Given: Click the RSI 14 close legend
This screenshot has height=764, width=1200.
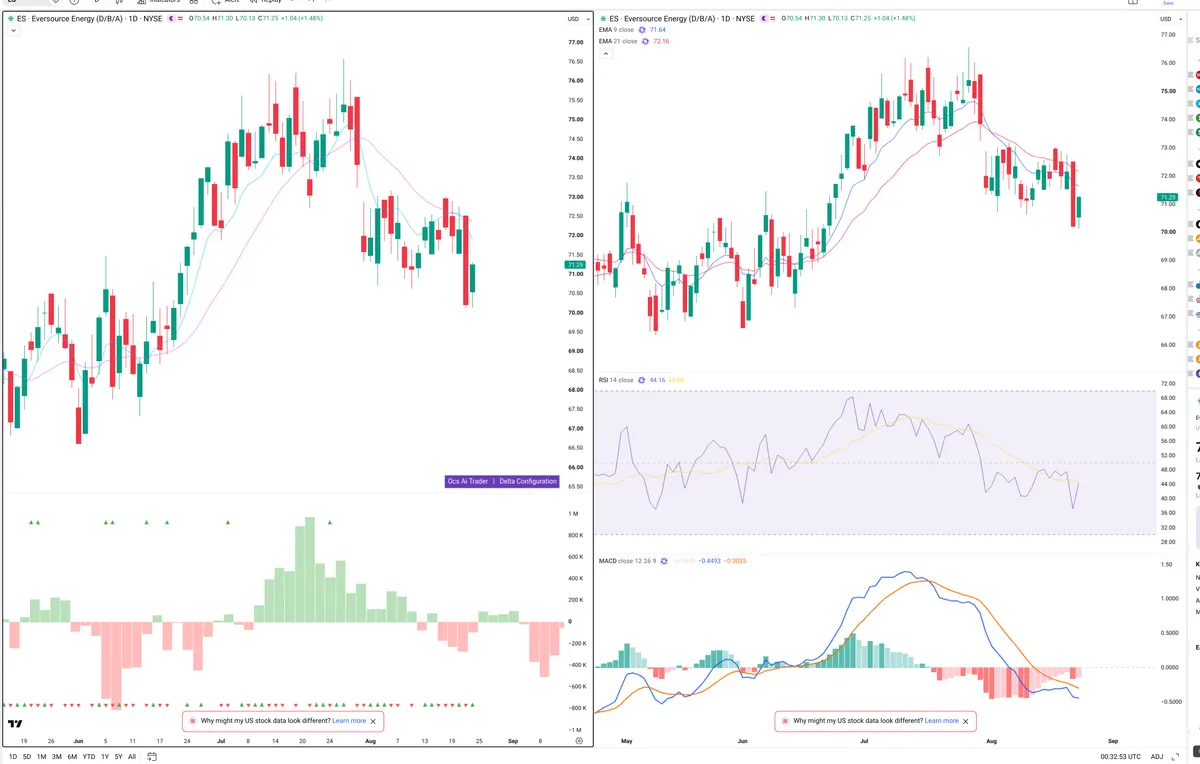Looking at the screenshot, I should pyautogui.click(x=616, y=380).
